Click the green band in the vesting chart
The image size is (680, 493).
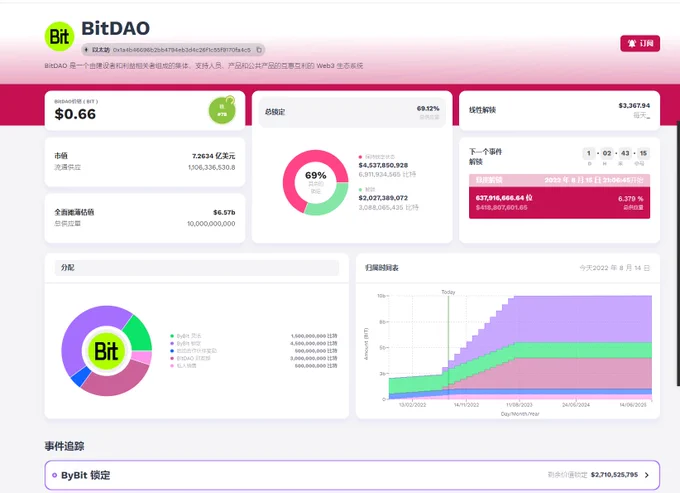(x=581, y=350)
